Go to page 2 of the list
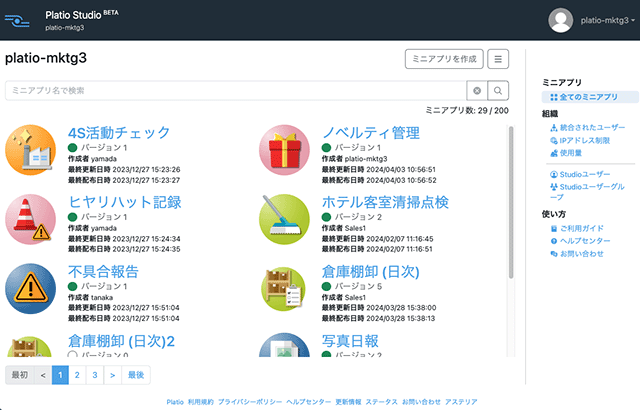The width and height of the screenshot is (640, 410). click(x=77, y=375)
